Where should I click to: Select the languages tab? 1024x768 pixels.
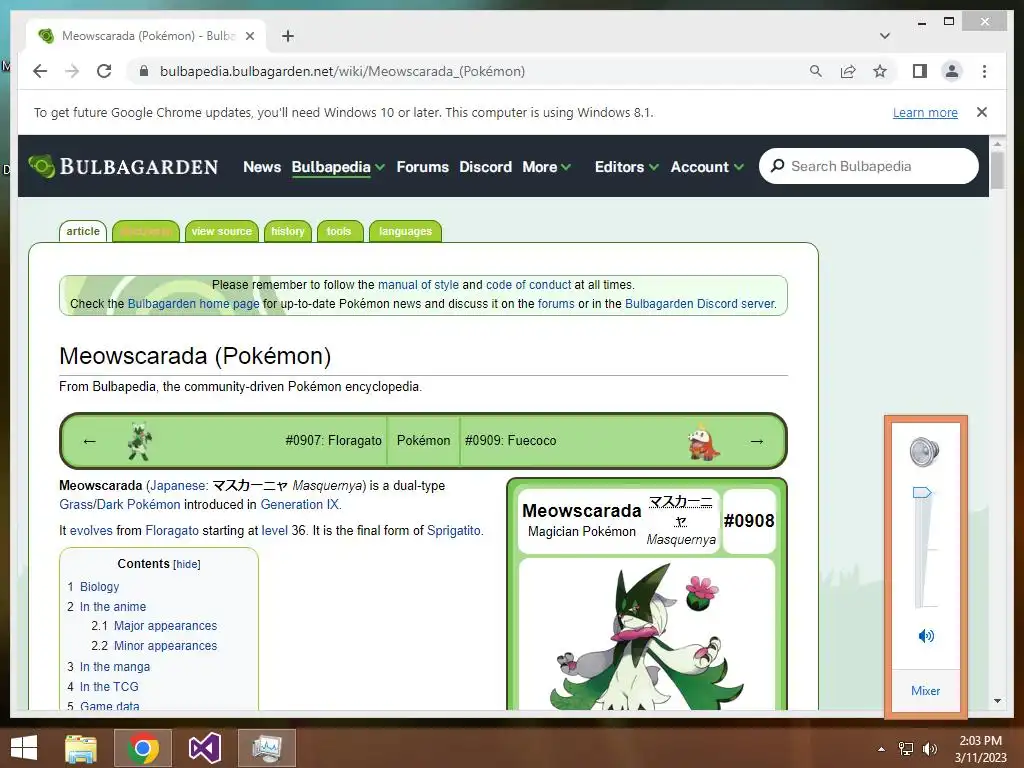click(x=405, y=231)
